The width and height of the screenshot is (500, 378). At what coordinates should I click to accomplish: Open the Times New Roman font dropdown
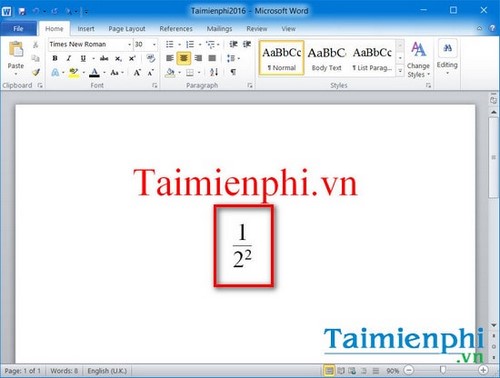(129, 44)
